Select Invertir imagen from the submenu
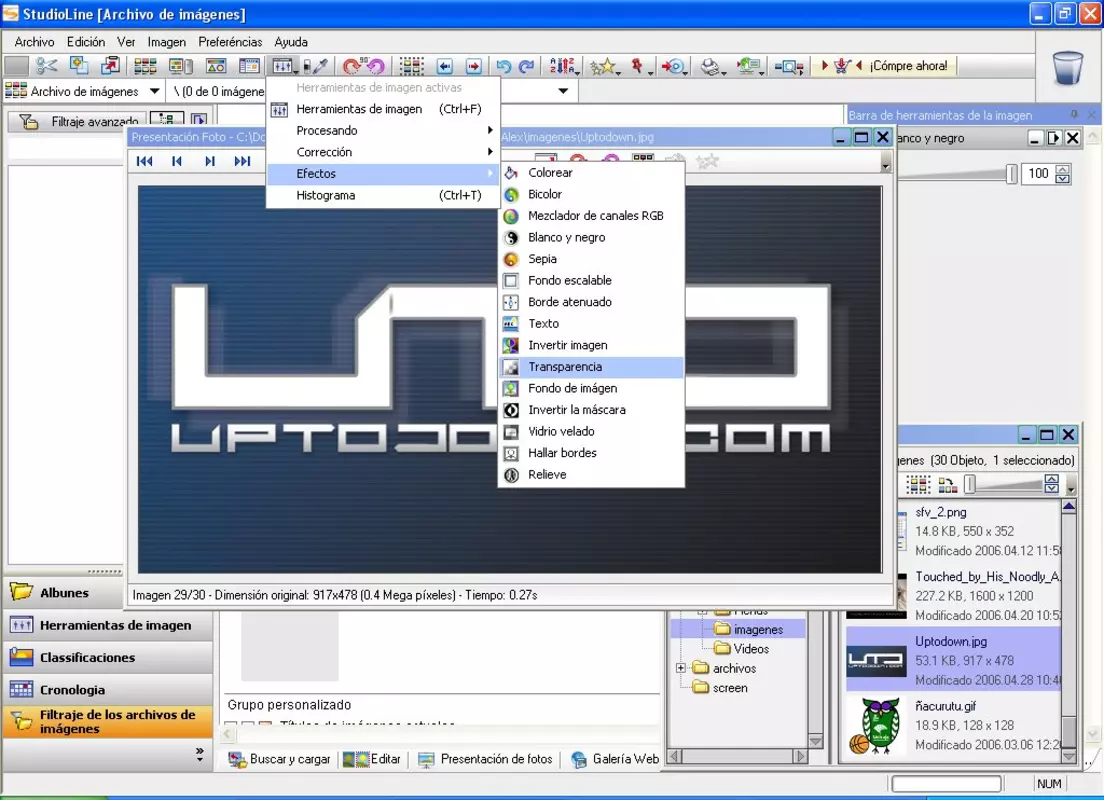This screenshot has width=1104, height=800. point(591,345)
